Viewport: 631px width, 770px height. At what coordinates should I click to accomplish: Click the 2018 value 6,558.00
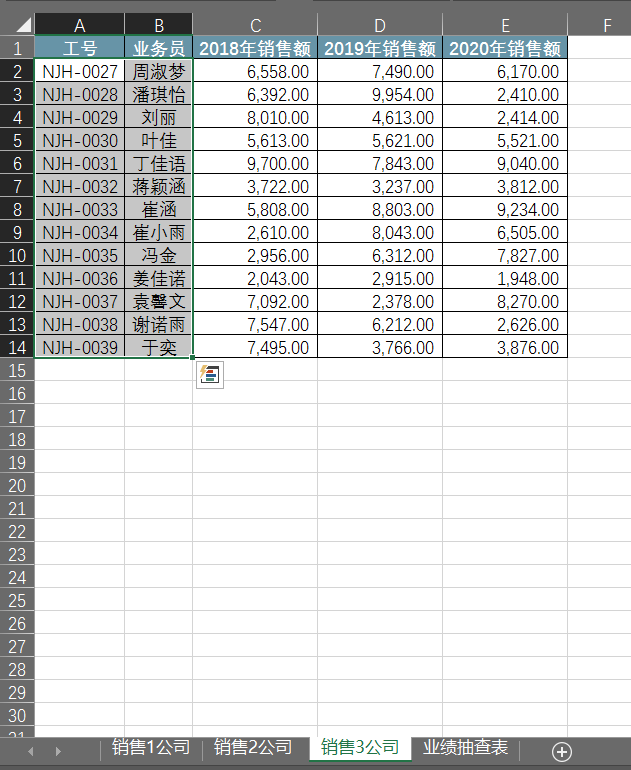coord(255,71)
